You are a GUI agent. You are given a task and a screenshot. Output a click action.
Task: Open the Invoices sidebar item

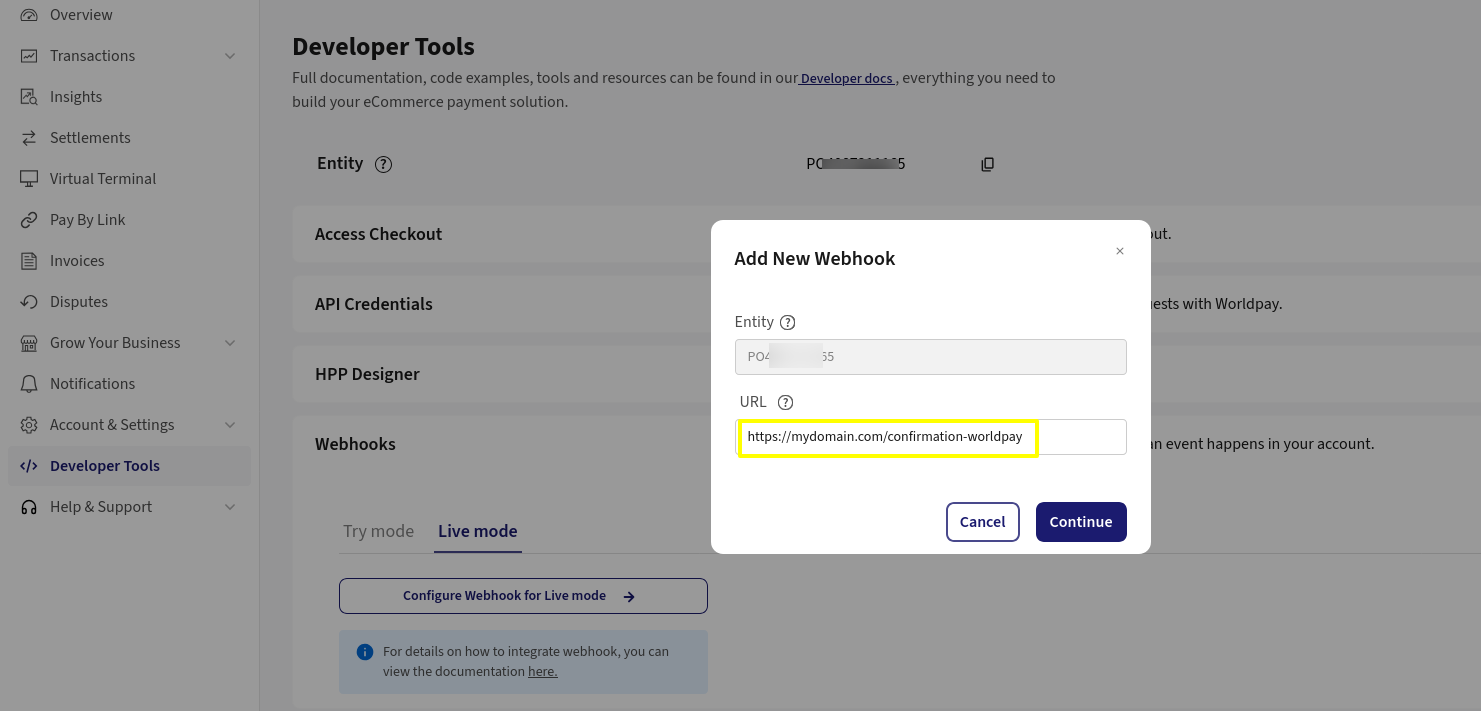(x=77, y=260)
